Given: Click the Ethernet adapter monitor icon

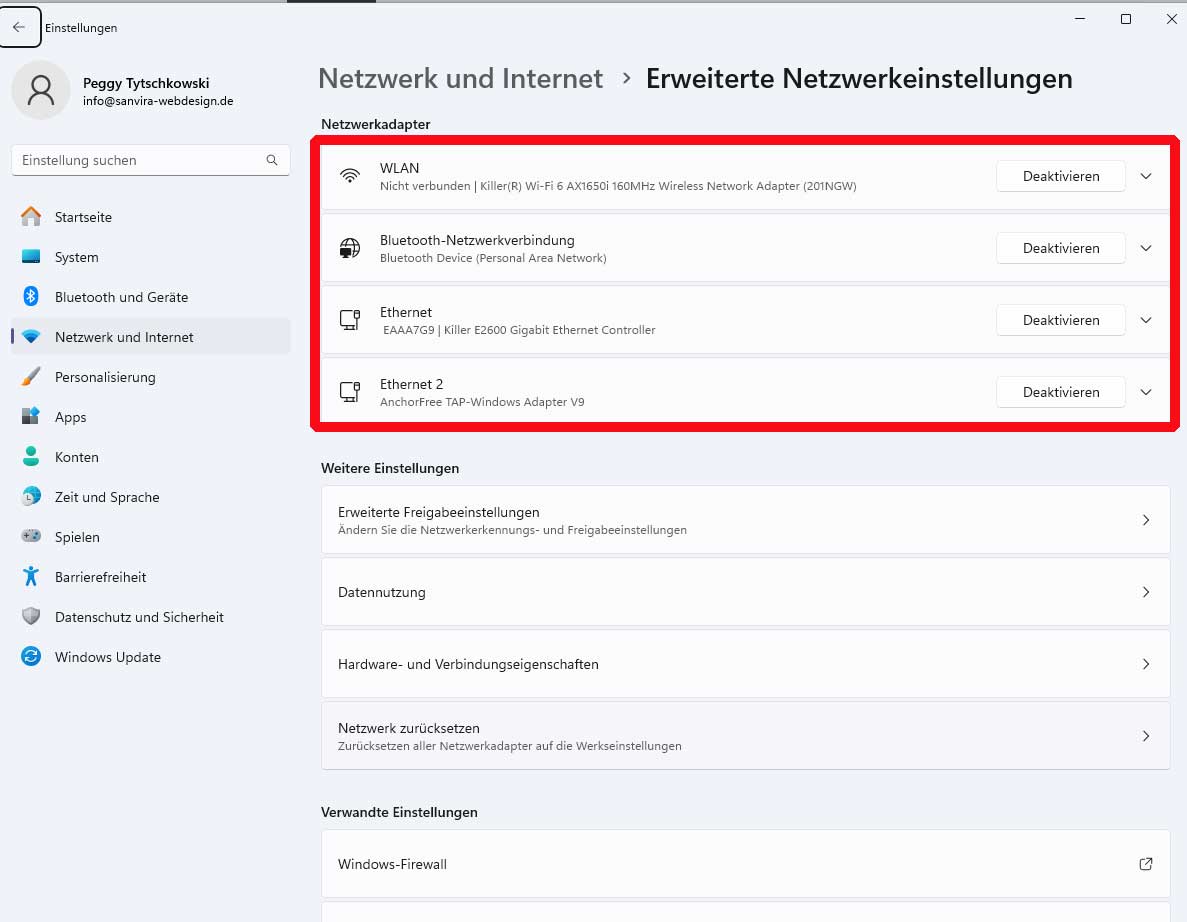Looking at the screenshot, I should point(350,319).
